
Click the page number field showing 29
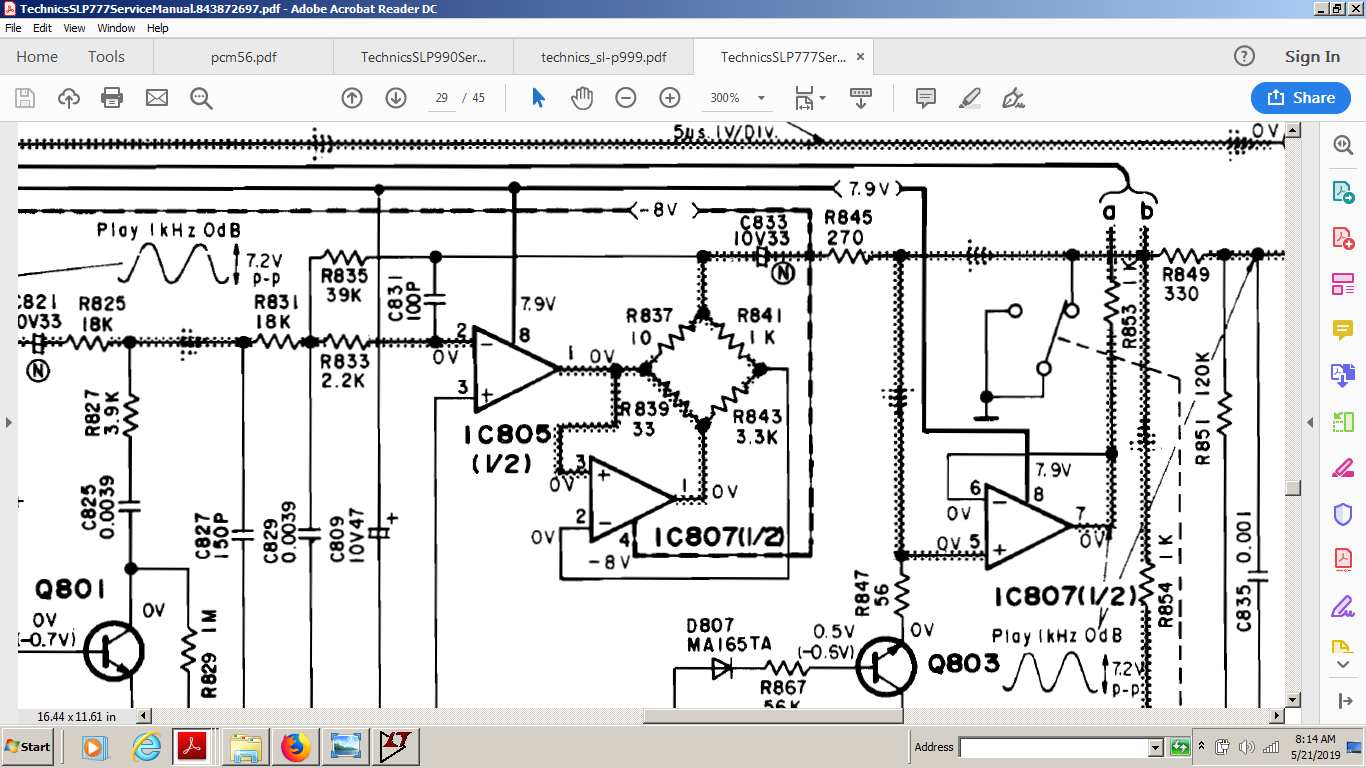(441, 98)
